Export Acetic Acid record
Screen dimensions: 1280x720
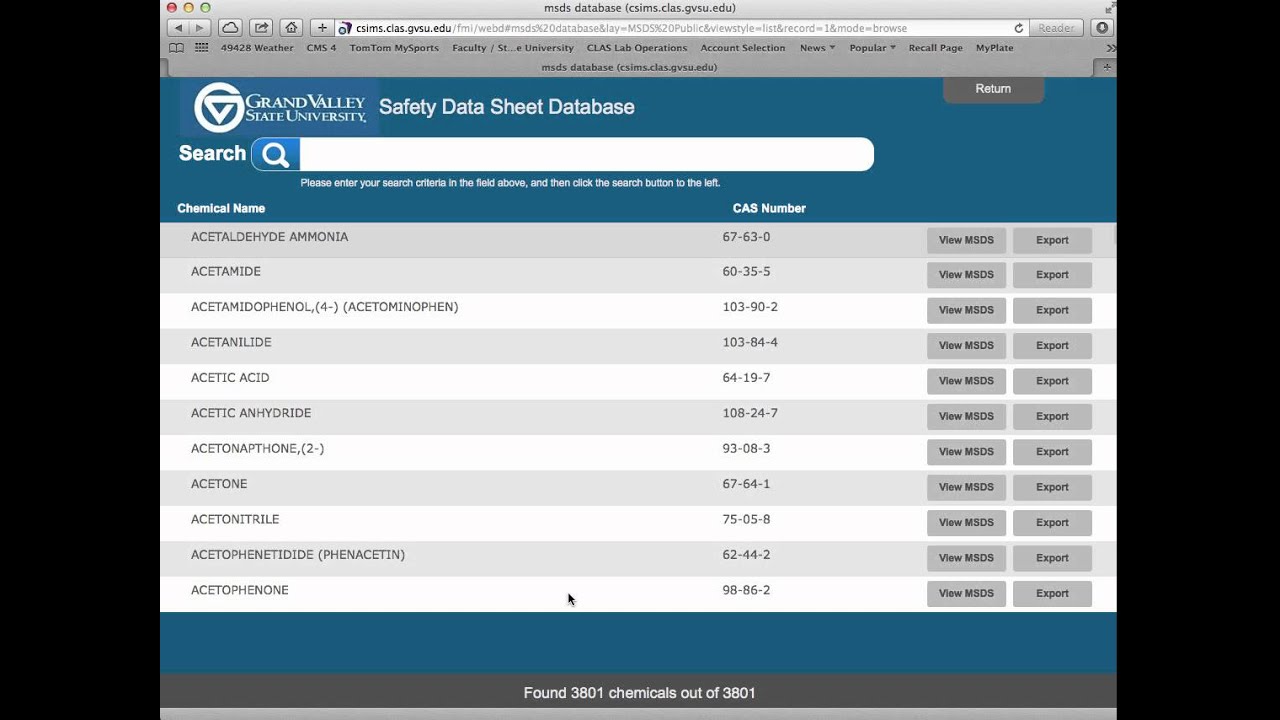click(1052, 381)
